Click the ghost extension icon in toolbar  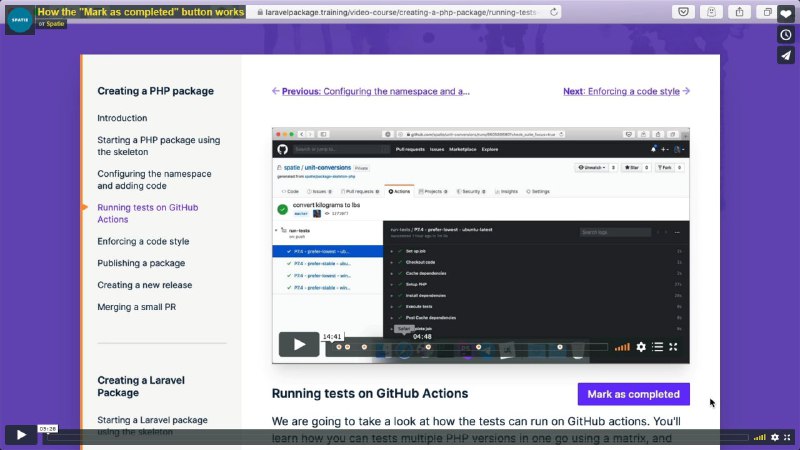(712, 12)
